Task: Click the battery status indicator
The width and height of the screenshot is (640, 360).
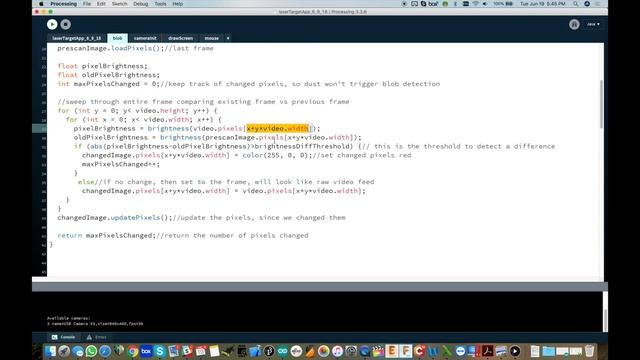Action: 503,4
